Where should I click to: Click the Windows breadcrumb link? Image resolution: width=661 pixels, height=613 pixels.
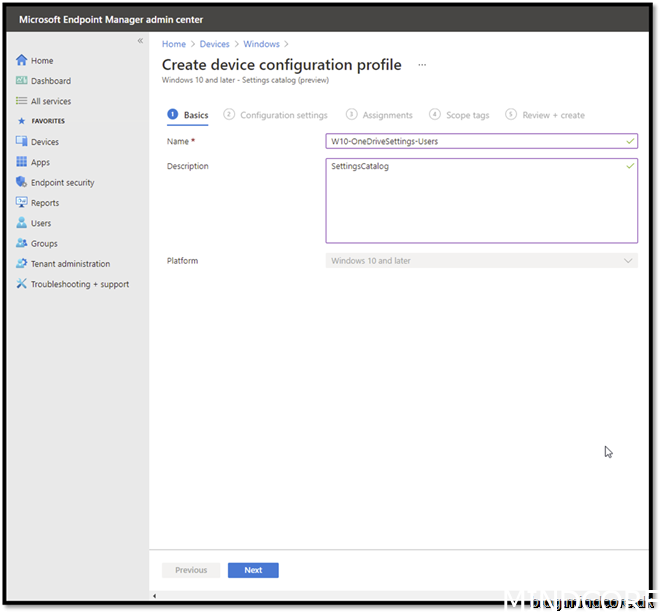click(261, 44)
